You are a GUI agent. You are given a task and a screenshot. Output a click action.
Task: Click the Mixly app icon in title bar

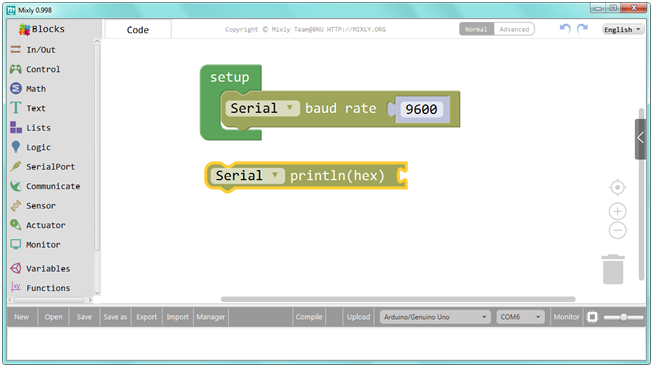click(11, 10)
